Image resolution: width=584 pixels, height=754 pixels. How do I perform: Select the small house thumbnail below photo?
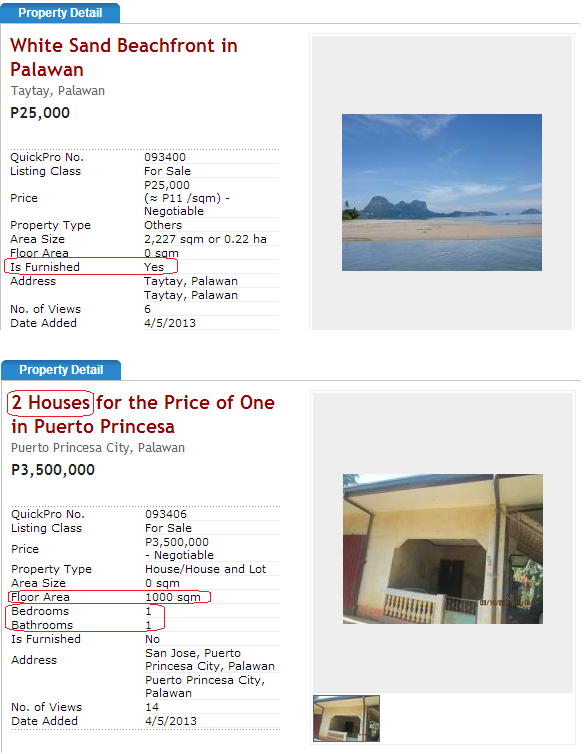click(x=346, y=718)
